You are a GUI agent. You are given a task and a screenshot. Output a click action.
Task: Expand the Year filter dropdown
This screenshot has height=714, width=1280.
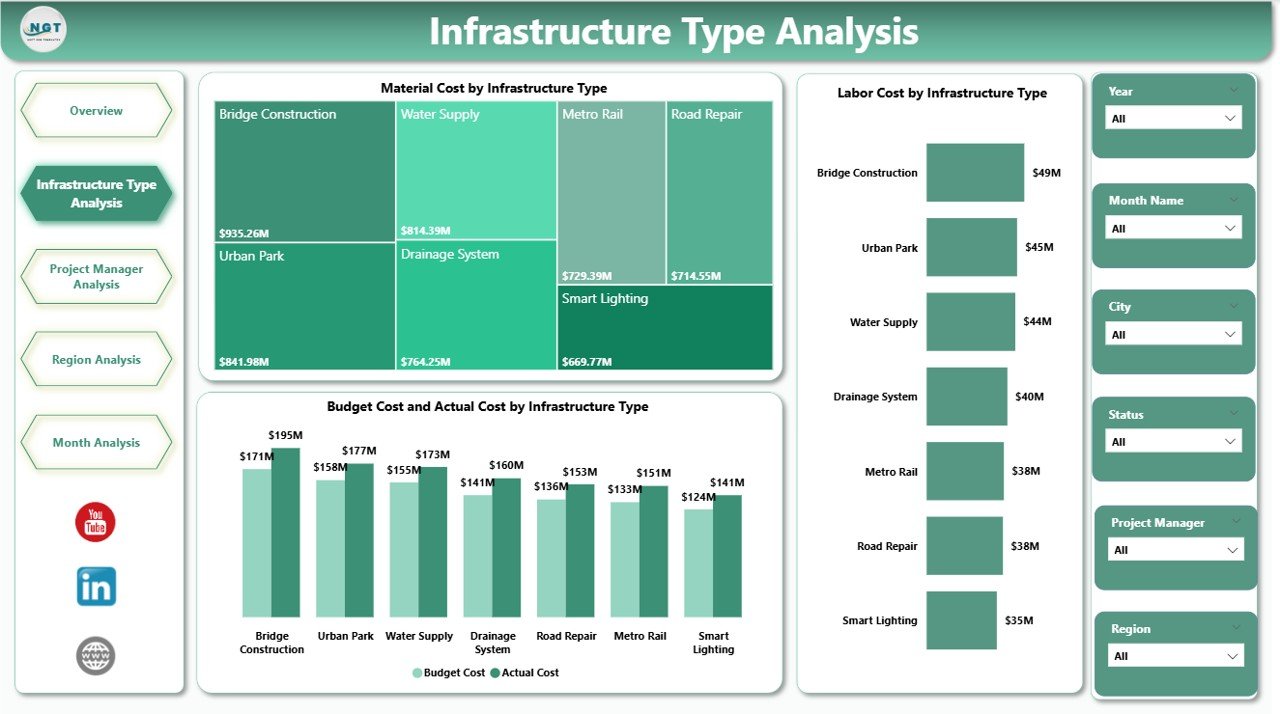click(x=1231, y=117)
